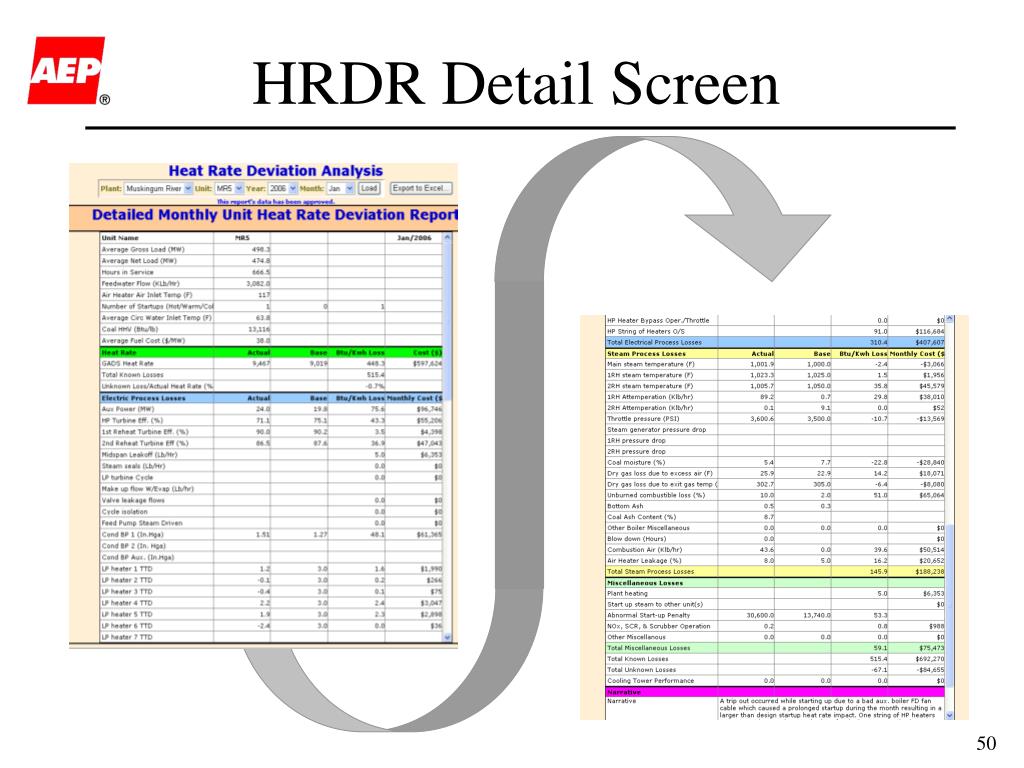This screenshot has width=1024, height=768.
Task: Select the Average Gross Load (MW) row
Action: [271, 249]
